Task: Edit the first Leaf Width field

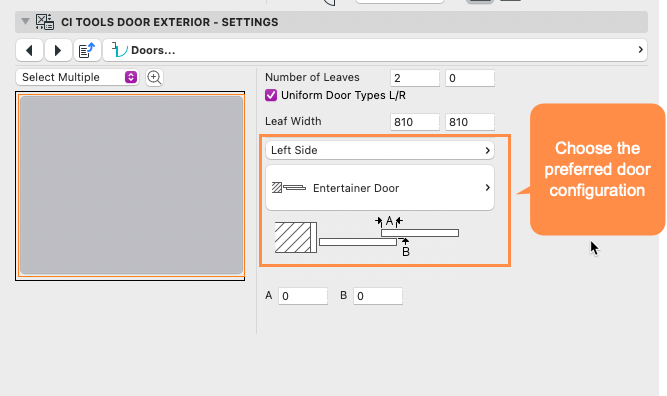Action: pos(415,122)
